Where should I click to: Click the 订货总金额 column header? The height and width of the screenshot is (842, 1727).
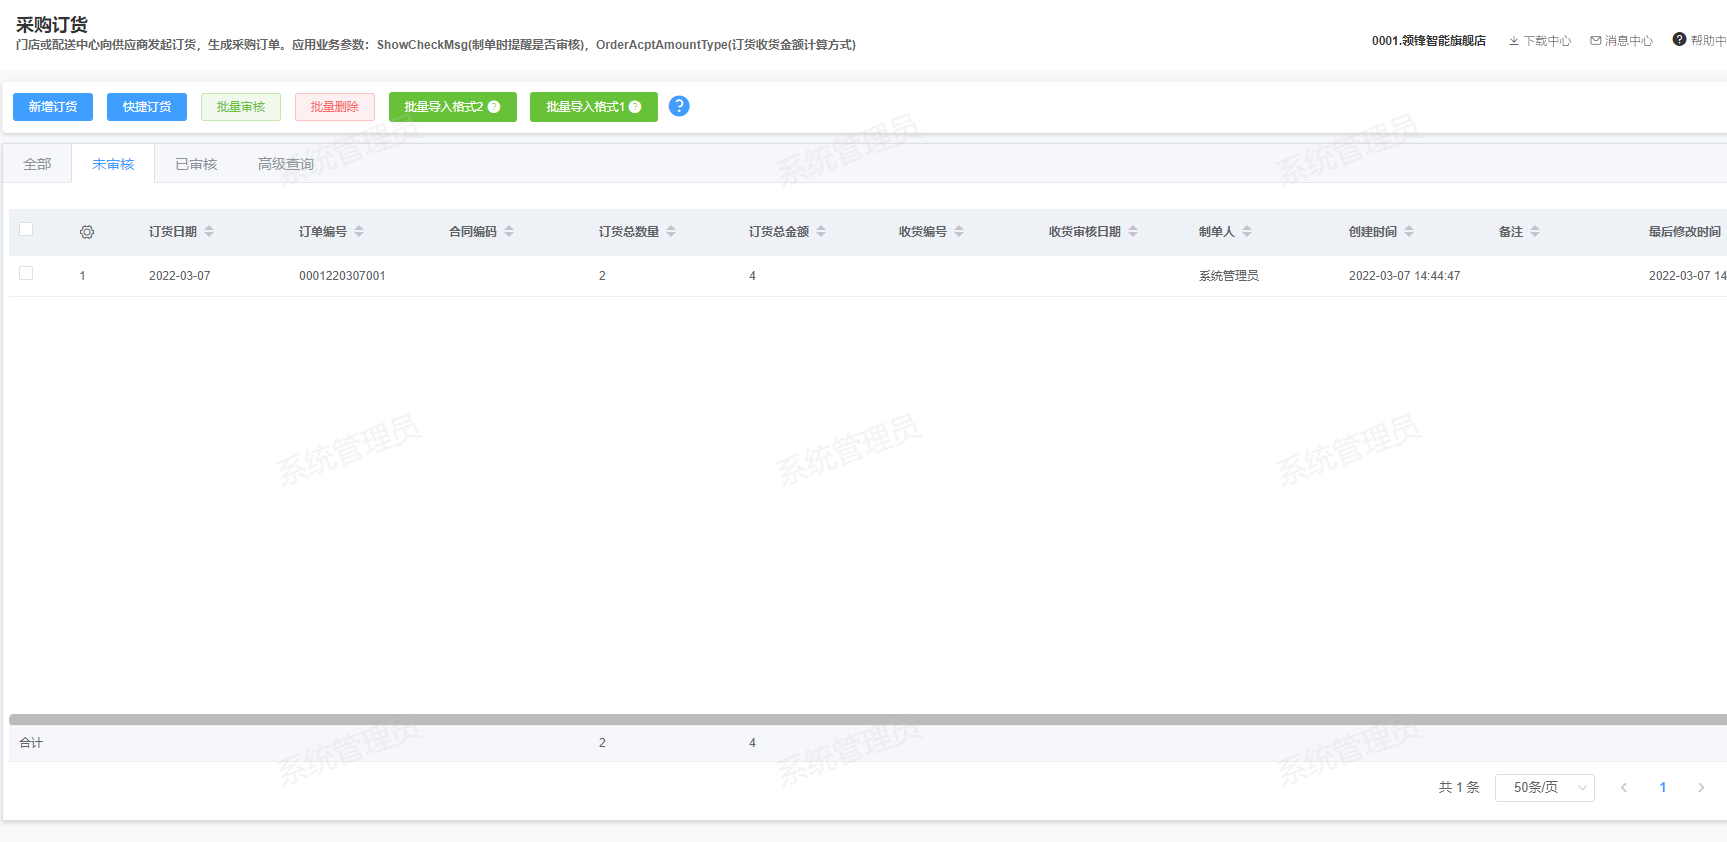pyautogui.click(x=779, y=232)
